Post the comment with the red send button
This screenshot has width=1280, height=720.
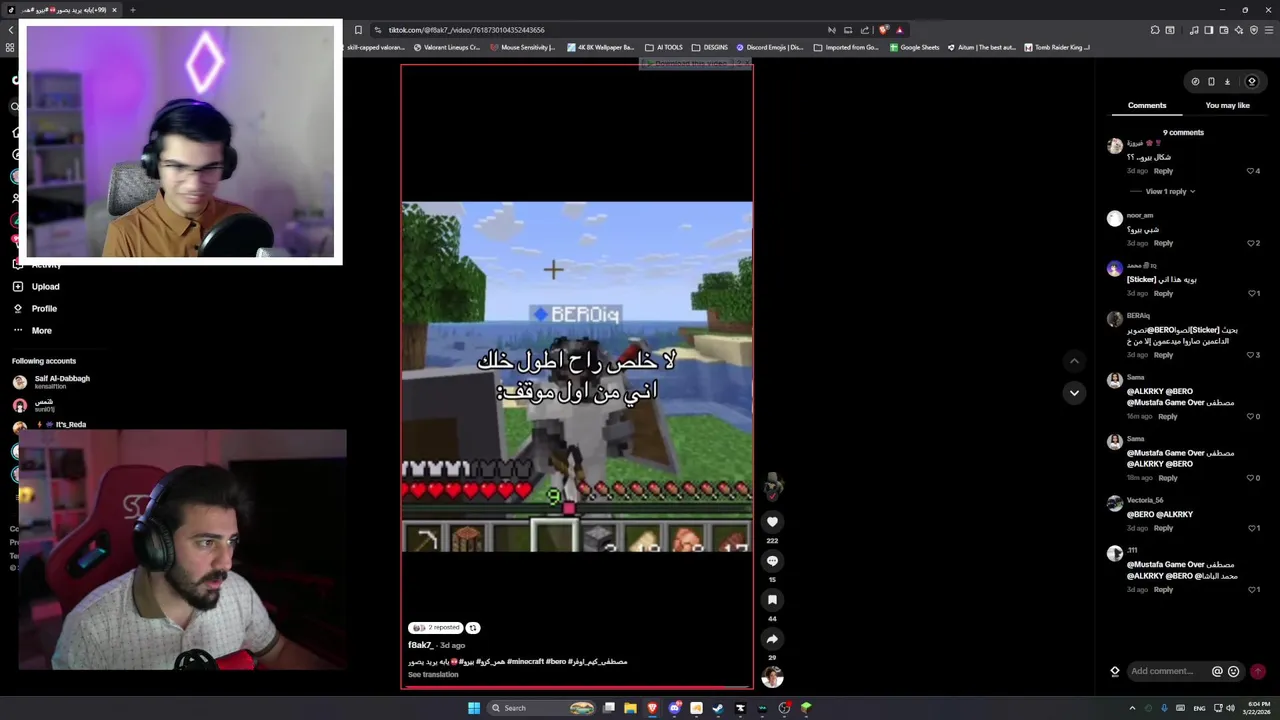1258,672
